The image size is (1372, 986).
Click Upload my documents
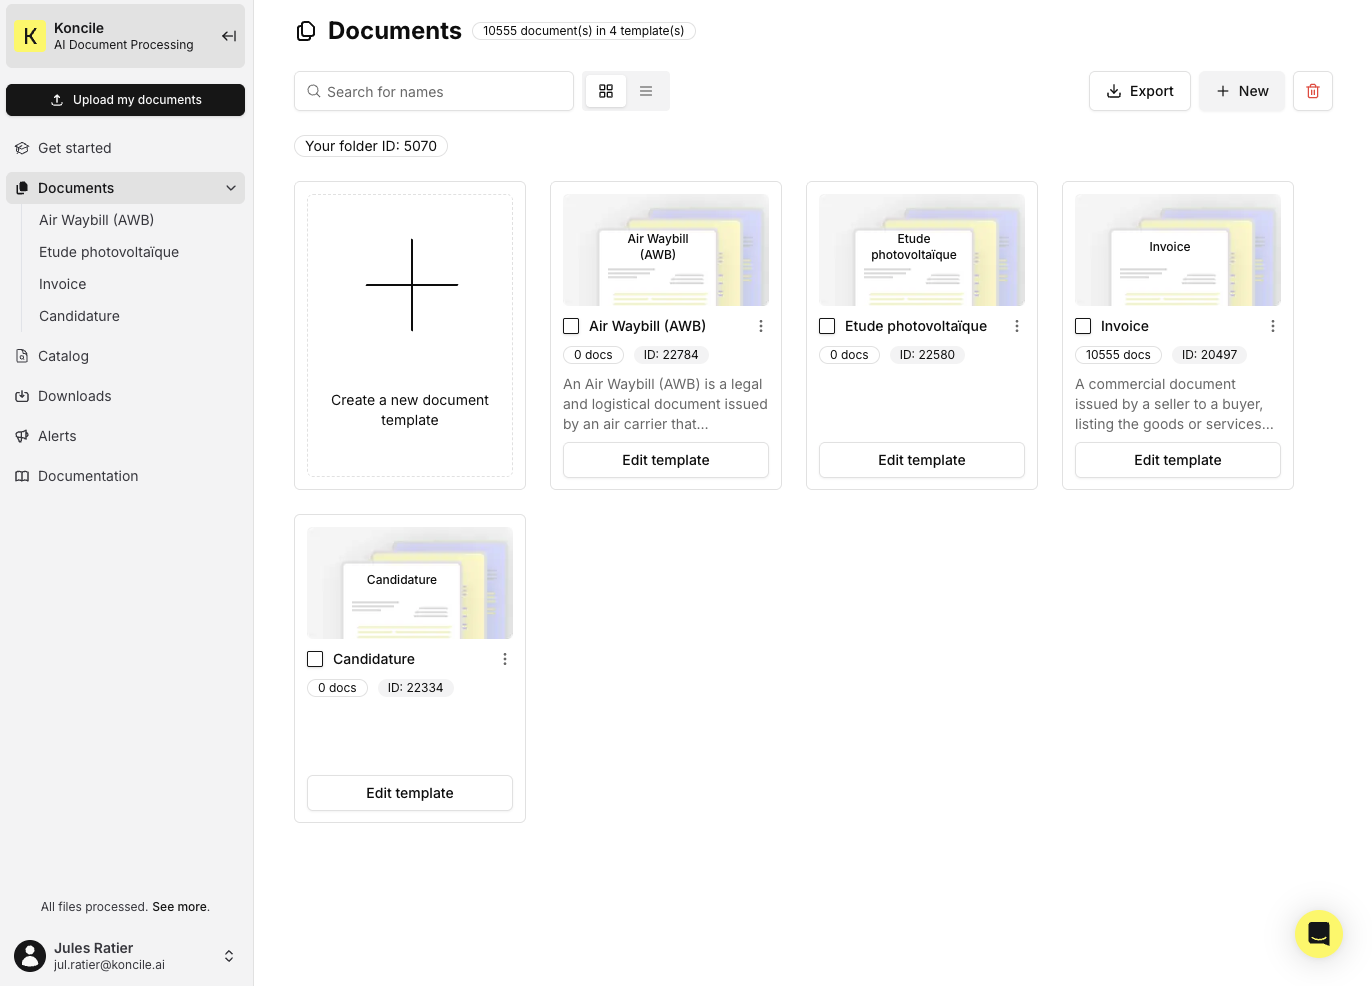coord(125,100)
